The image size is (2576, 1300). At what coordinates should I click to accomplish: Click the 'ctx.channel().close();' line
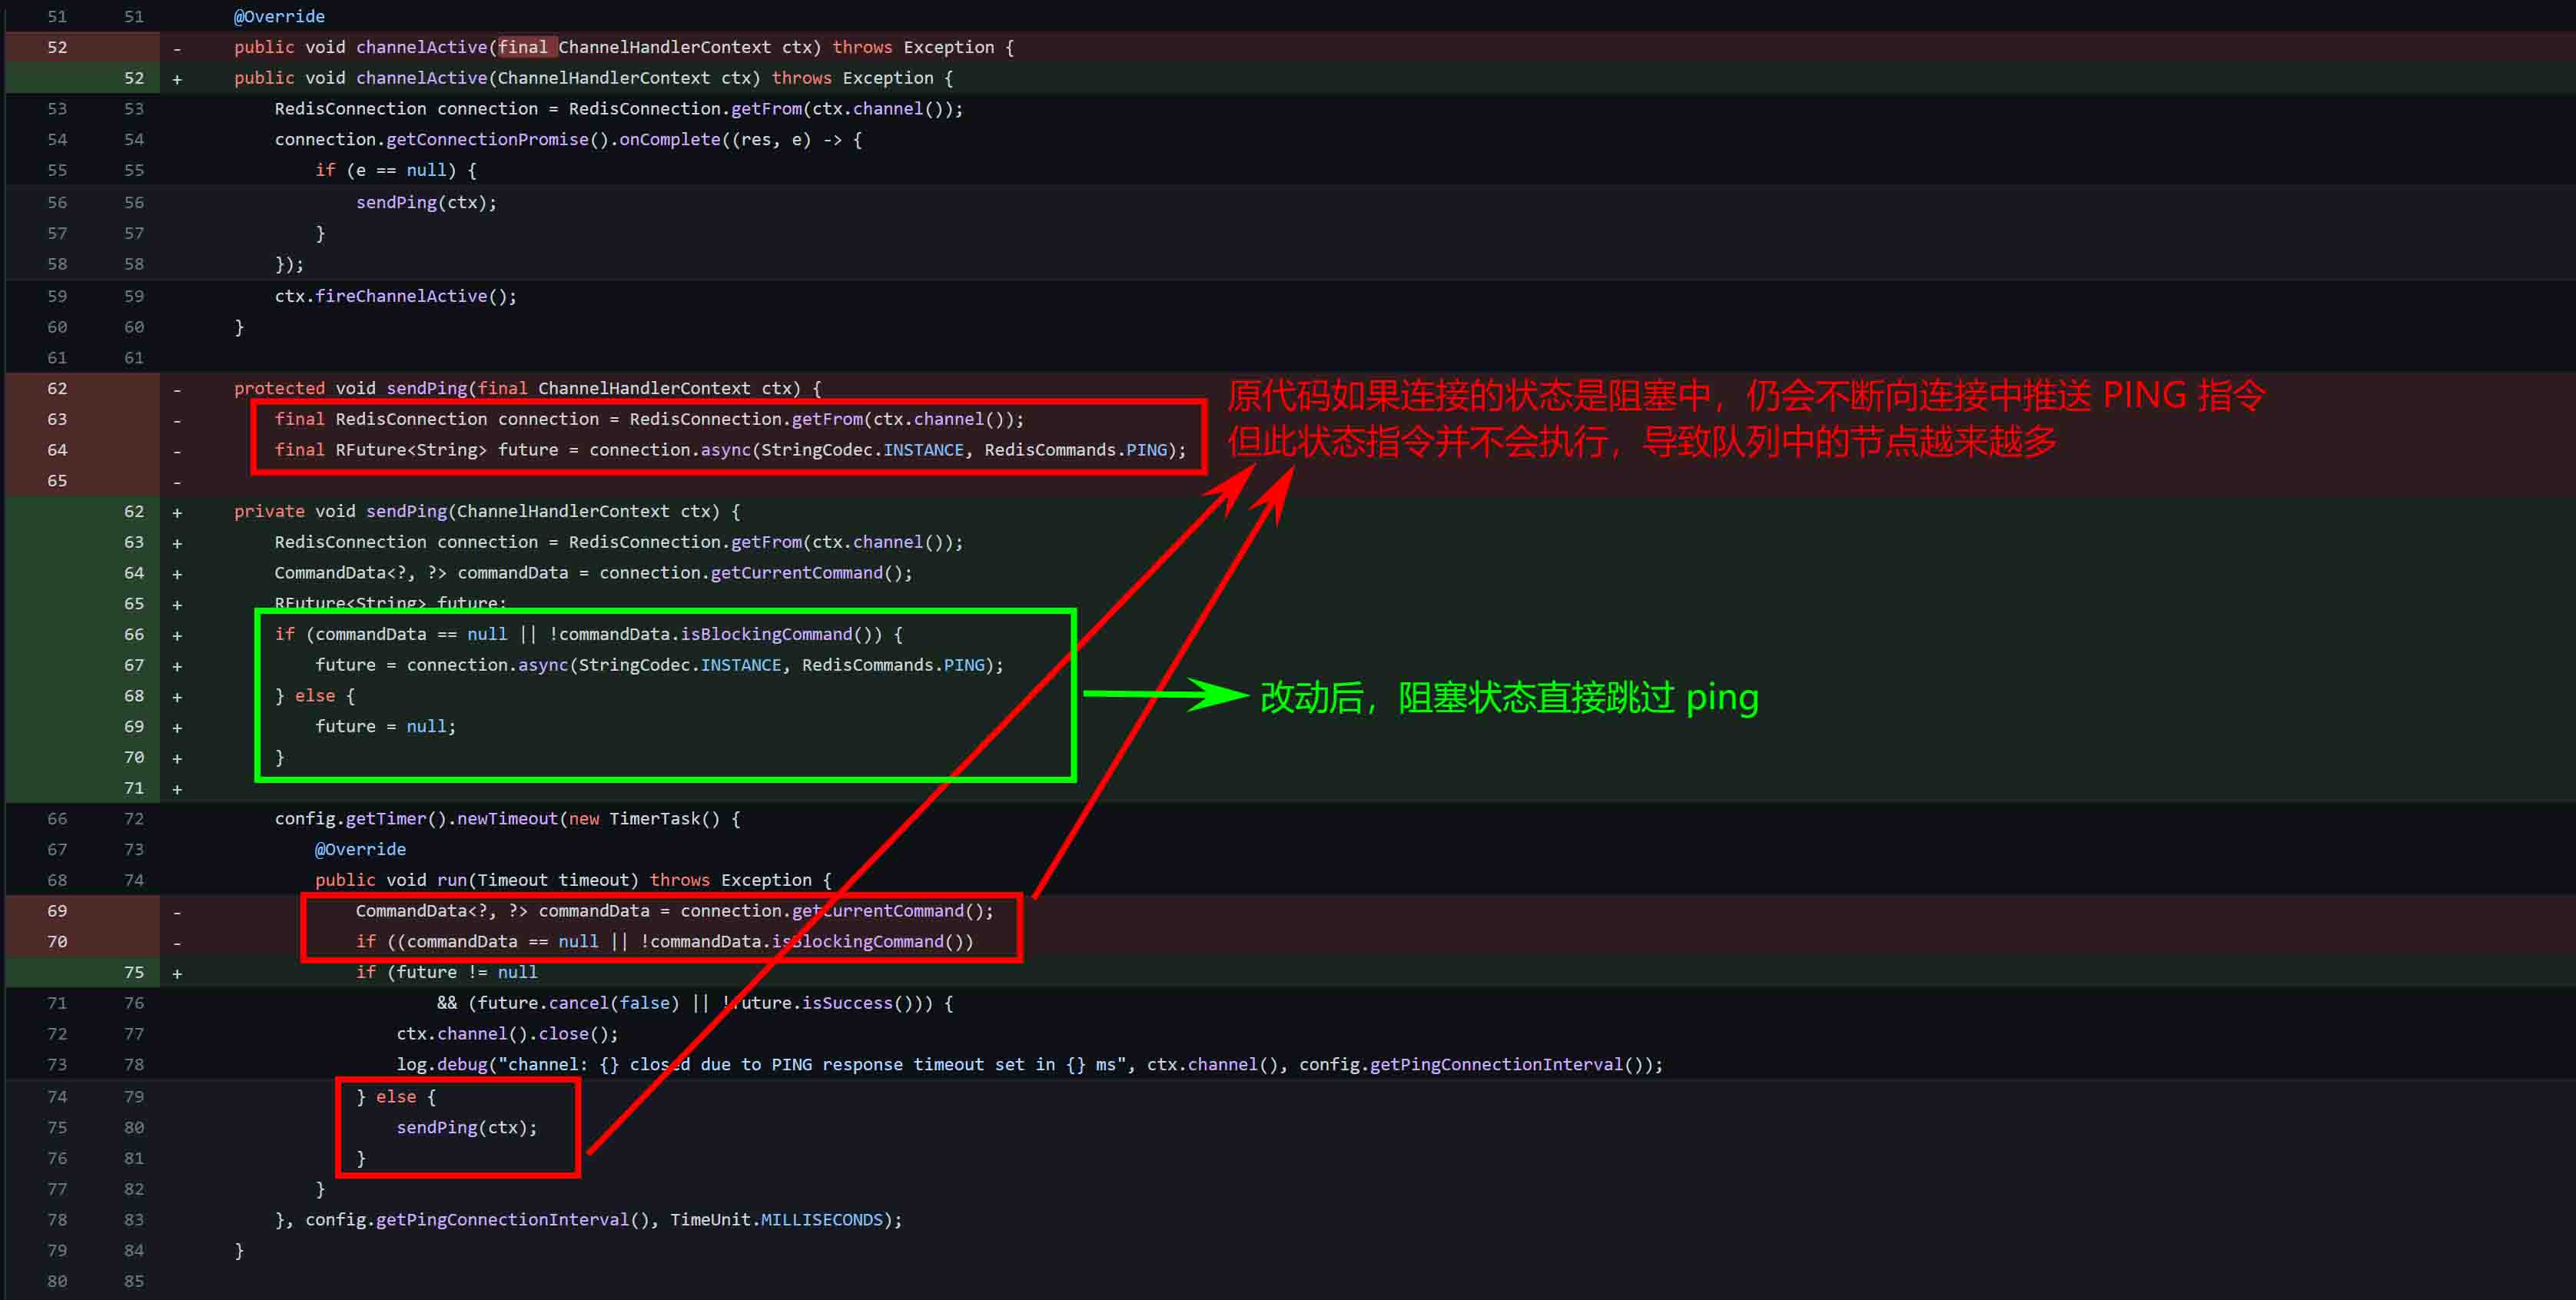[507, 1034]
